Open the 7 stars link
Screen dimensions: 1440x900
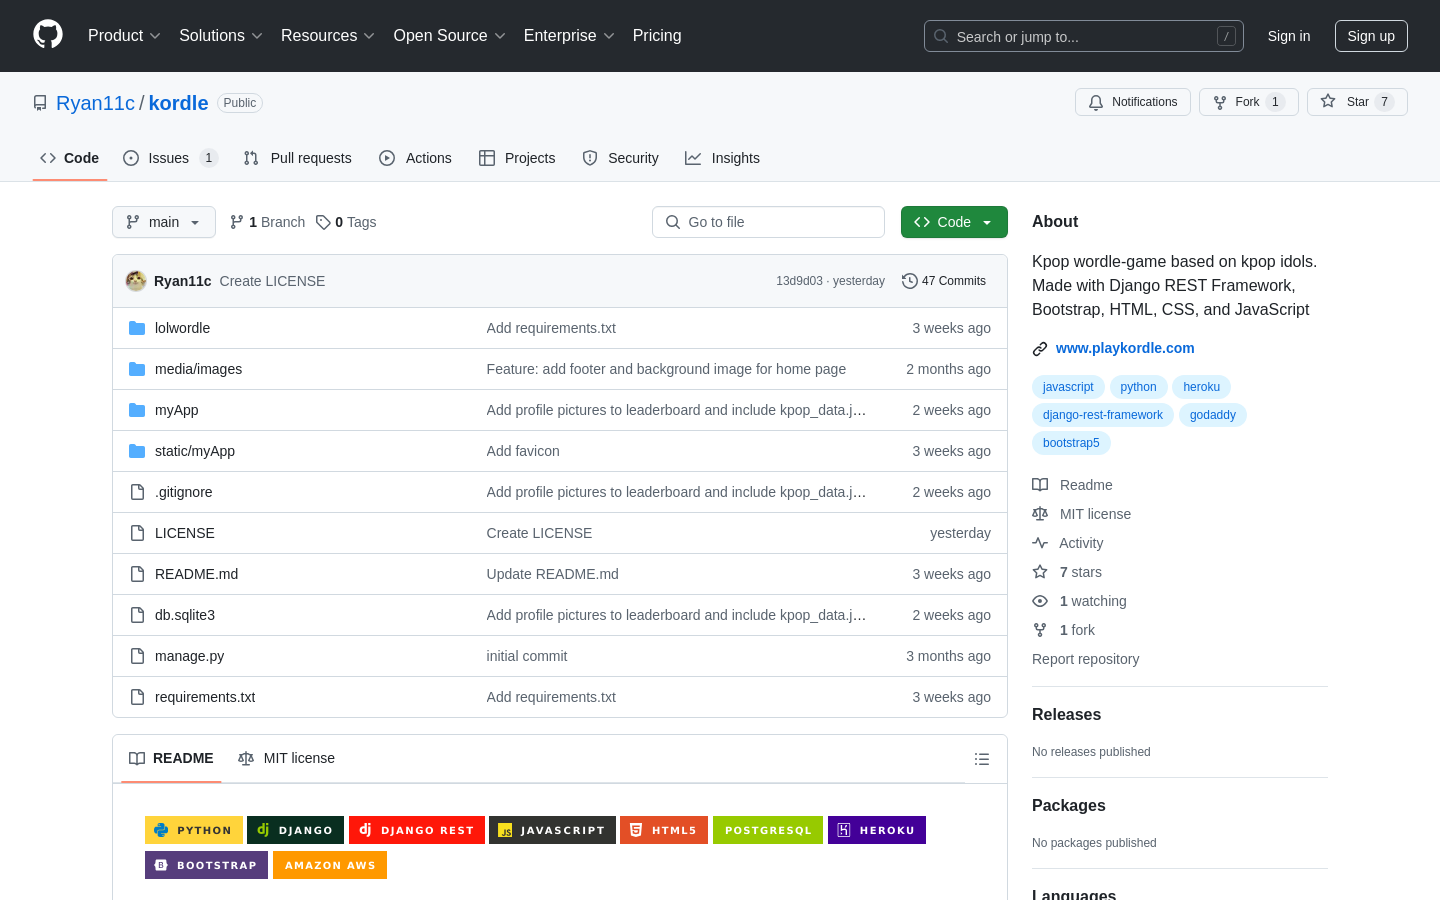[x=1067, y=572]
